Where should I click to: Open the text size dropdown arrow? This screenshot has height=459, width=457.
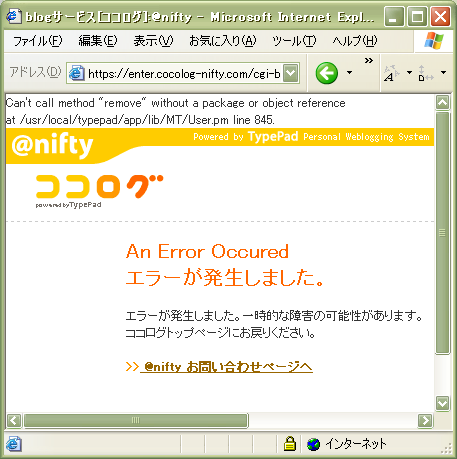(x=409, y=72)
